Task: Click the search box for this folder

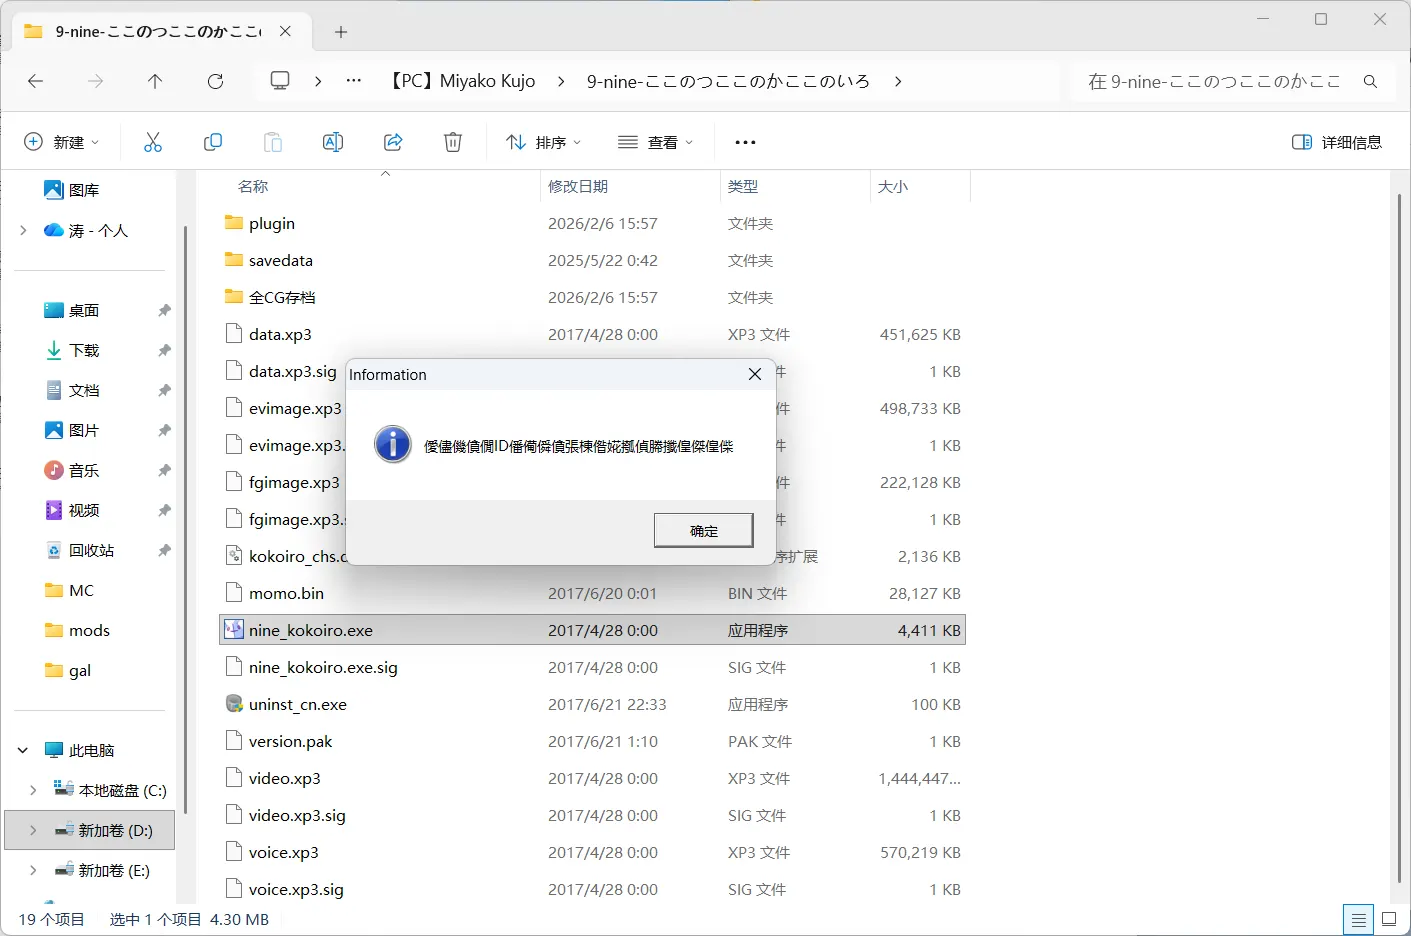Action: (1234, 81)
